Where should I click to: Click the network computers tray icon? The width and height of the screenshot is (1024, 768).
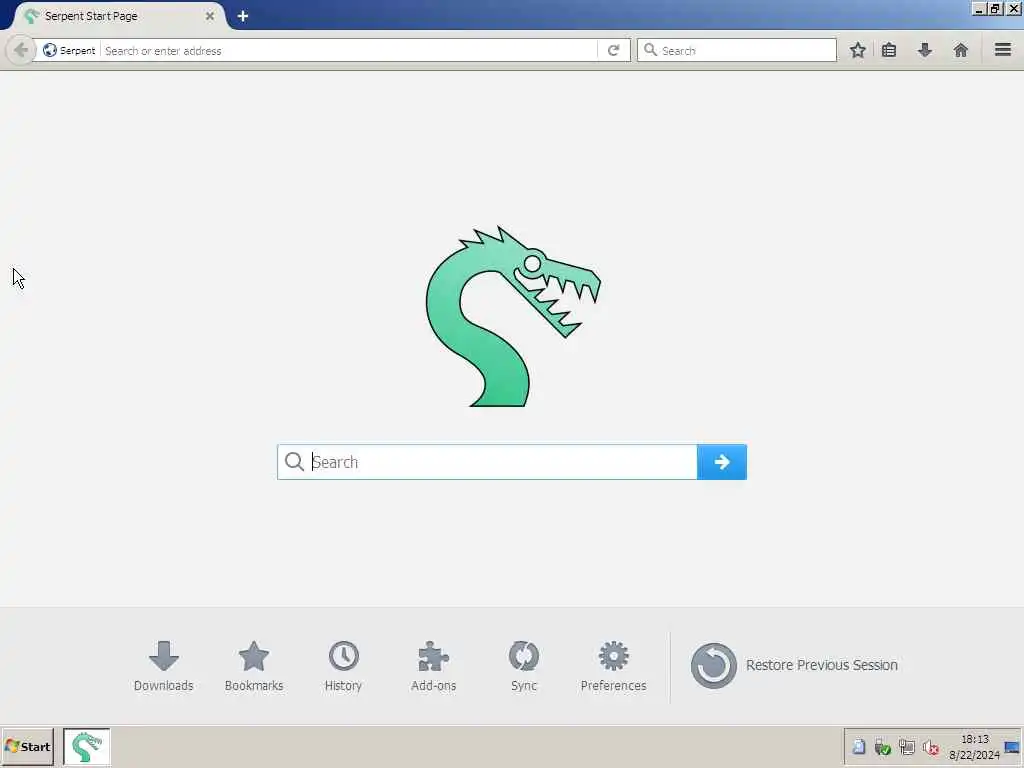906,747
